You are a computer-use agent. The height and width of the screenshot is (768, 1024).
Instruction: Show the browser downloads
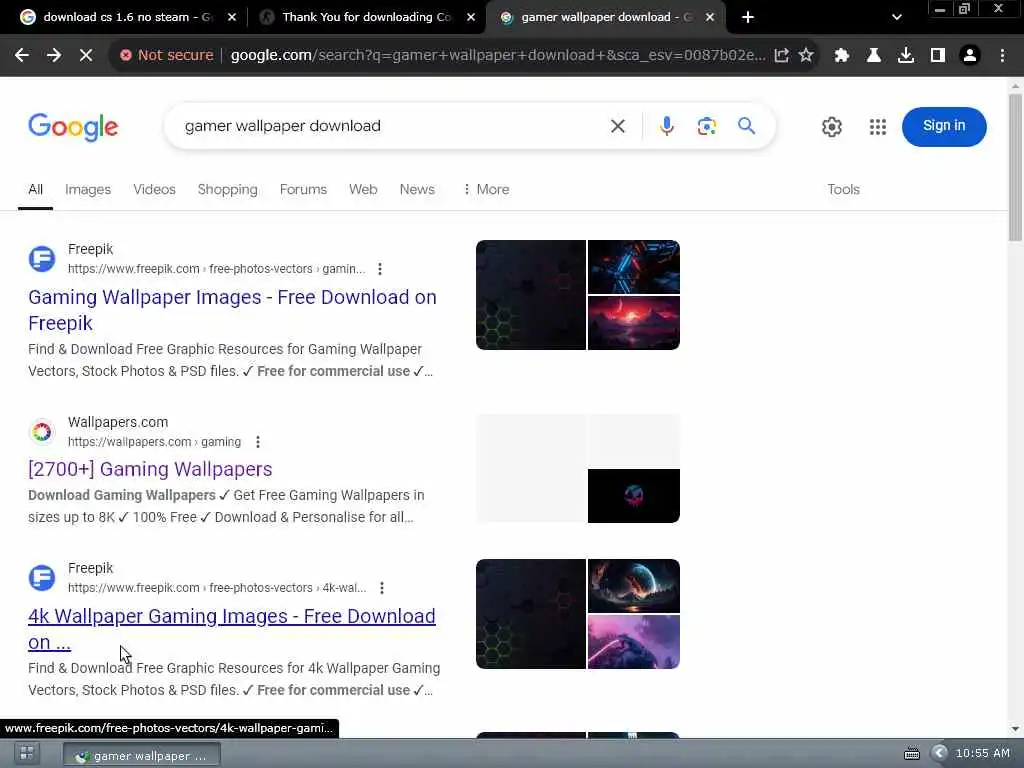pos(906,56)
